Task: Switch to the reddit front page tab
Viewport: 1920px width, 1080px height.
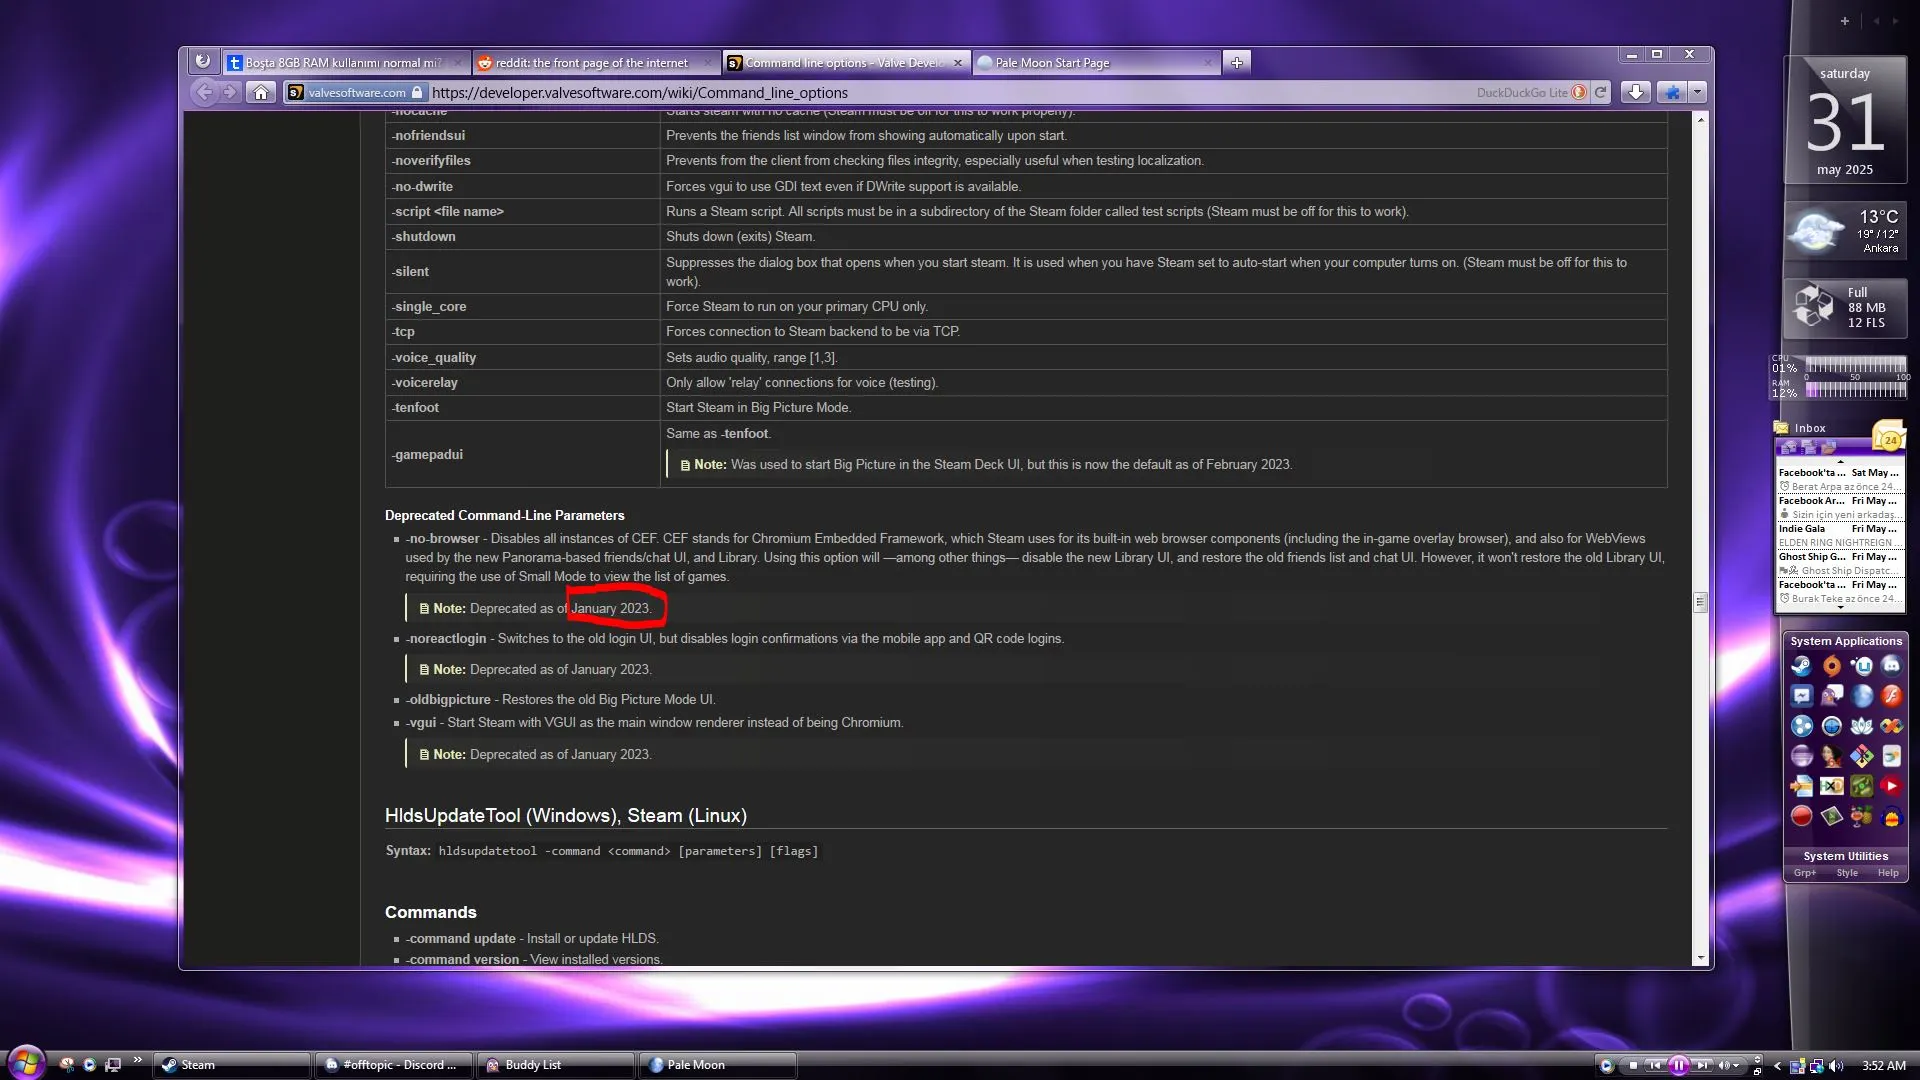Action: tap(595, 62)
